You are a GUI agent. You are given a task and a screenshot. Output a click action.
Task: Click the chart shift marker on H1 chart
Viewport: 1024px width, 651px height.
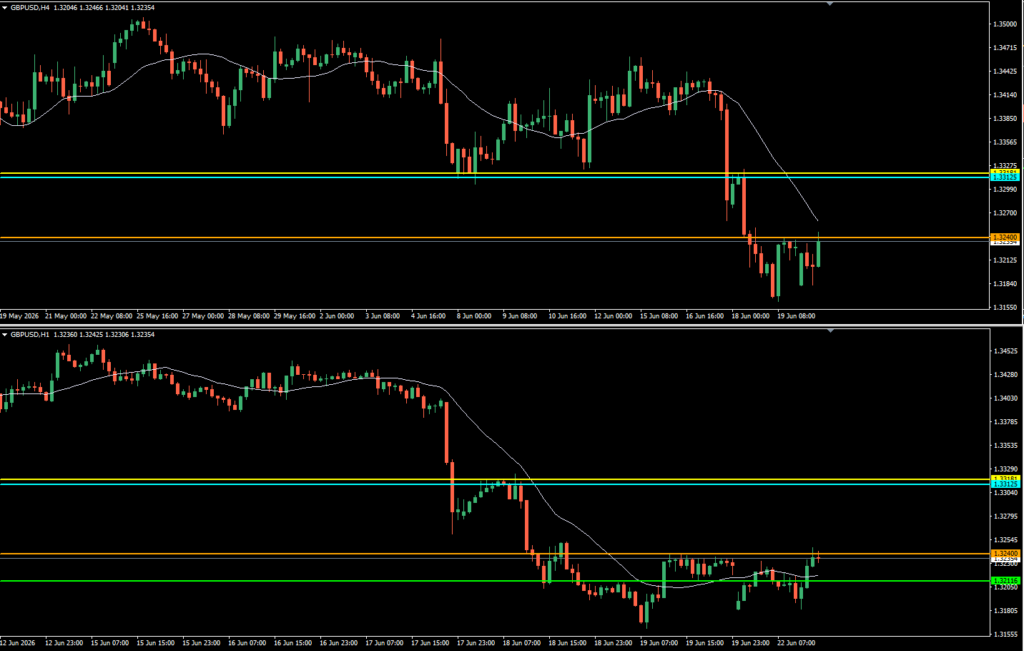click(830, 331)
